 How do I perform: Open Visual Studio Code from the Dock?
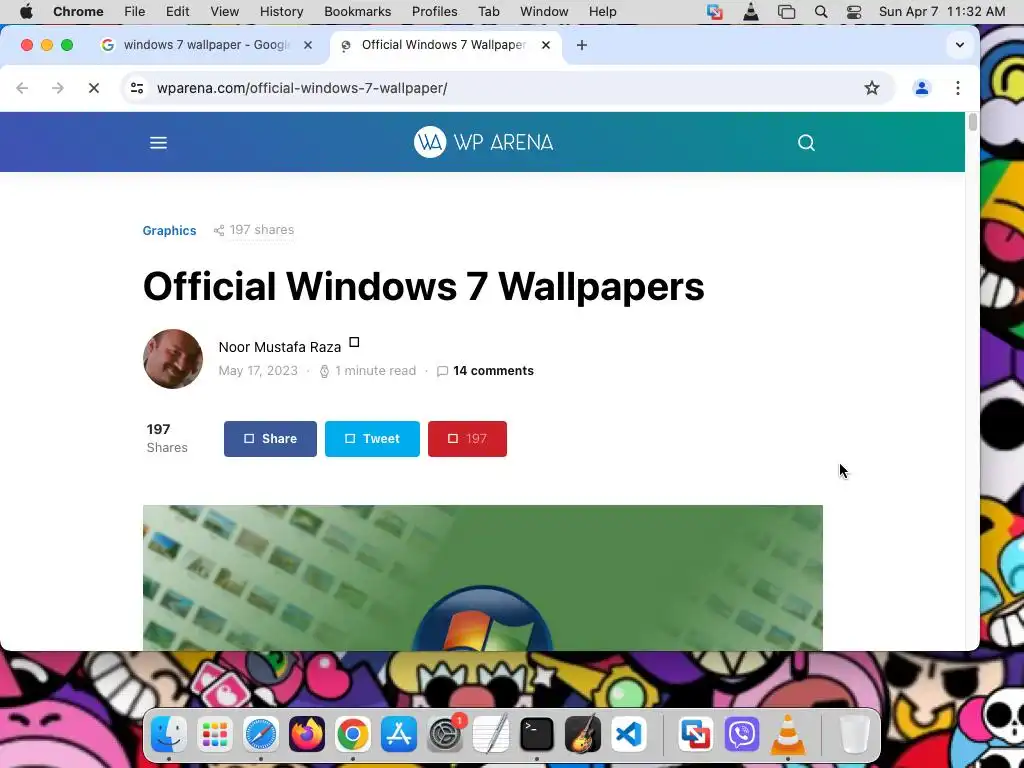(x=629, y=735)
